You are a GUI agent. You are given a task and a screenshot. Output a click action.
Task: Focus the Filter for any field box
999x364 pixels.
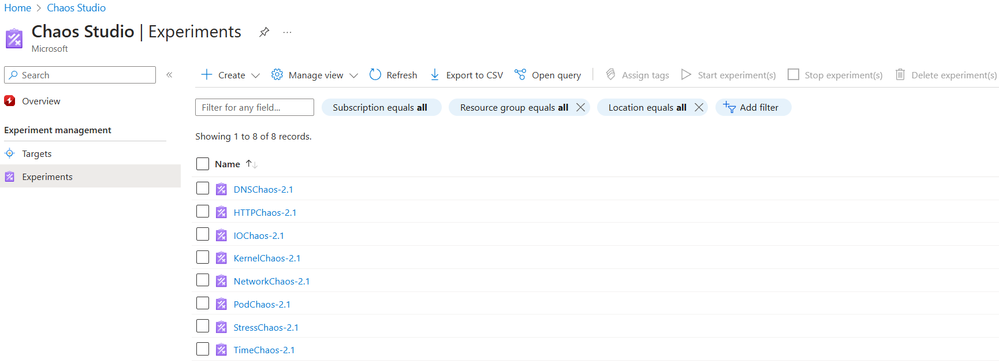(x=254, y=107)
